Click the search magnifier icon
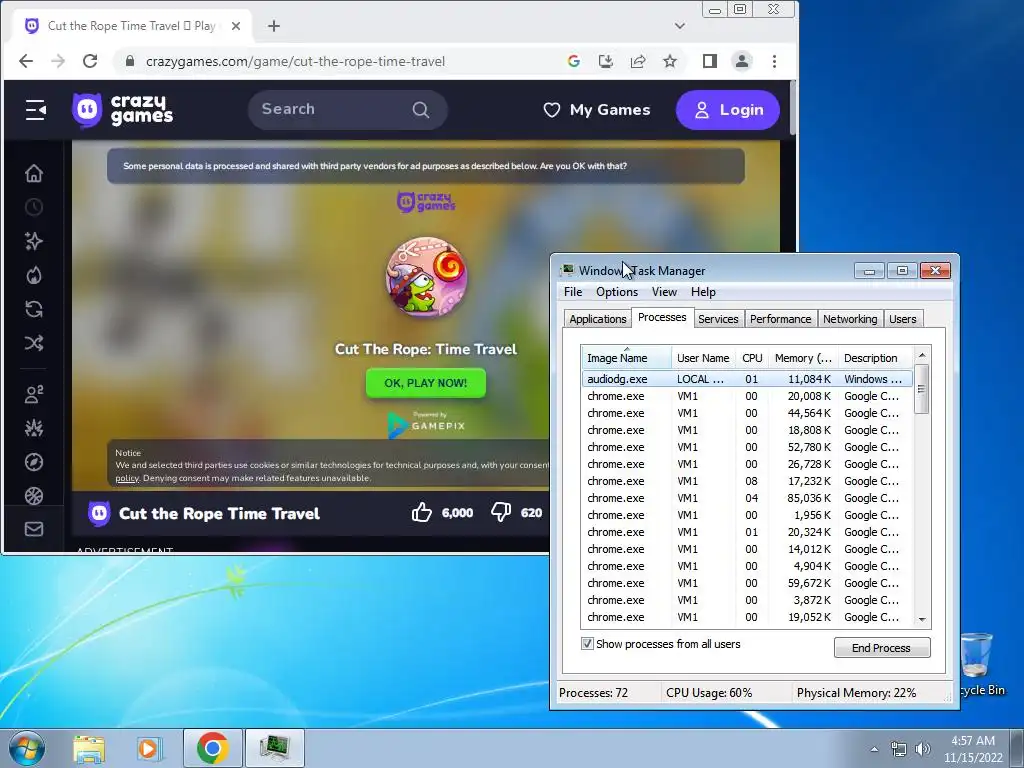The width and height of the screenshot is (1024, 768). pyautogui.click(x=421, y=110)
